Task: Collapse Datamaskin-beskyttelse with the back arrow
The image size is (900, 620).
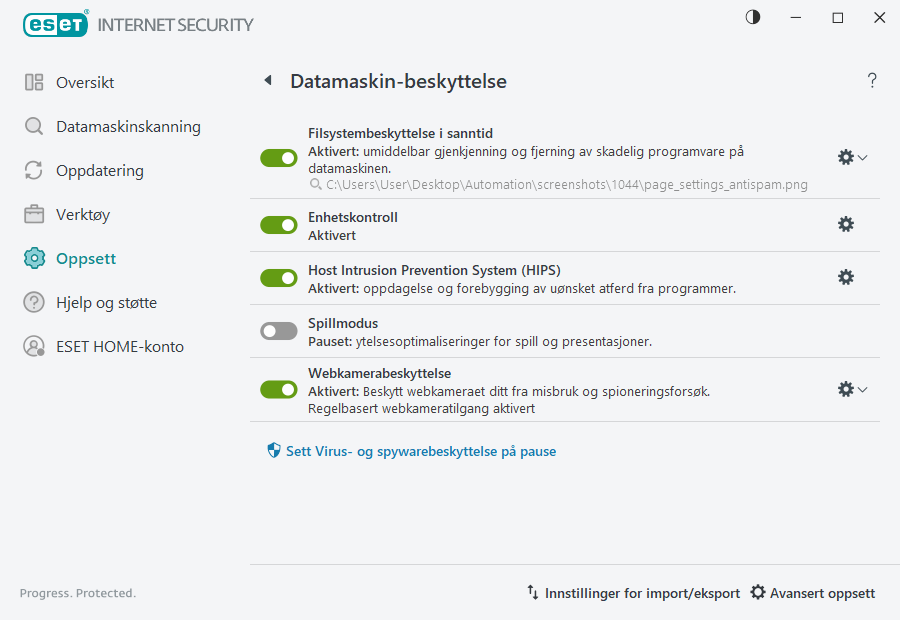Action: [x=267, y=80]
